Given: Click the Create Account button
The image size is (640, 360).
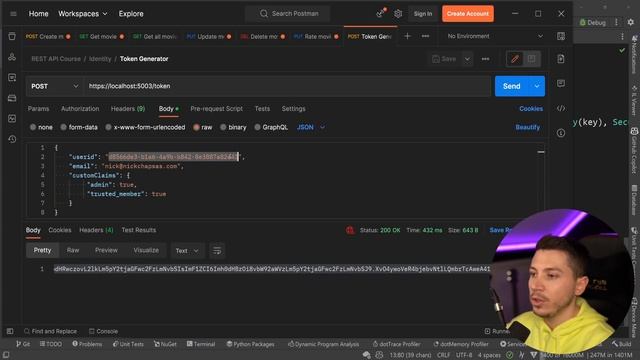Looking at the screenshot, I should point(468,14).
